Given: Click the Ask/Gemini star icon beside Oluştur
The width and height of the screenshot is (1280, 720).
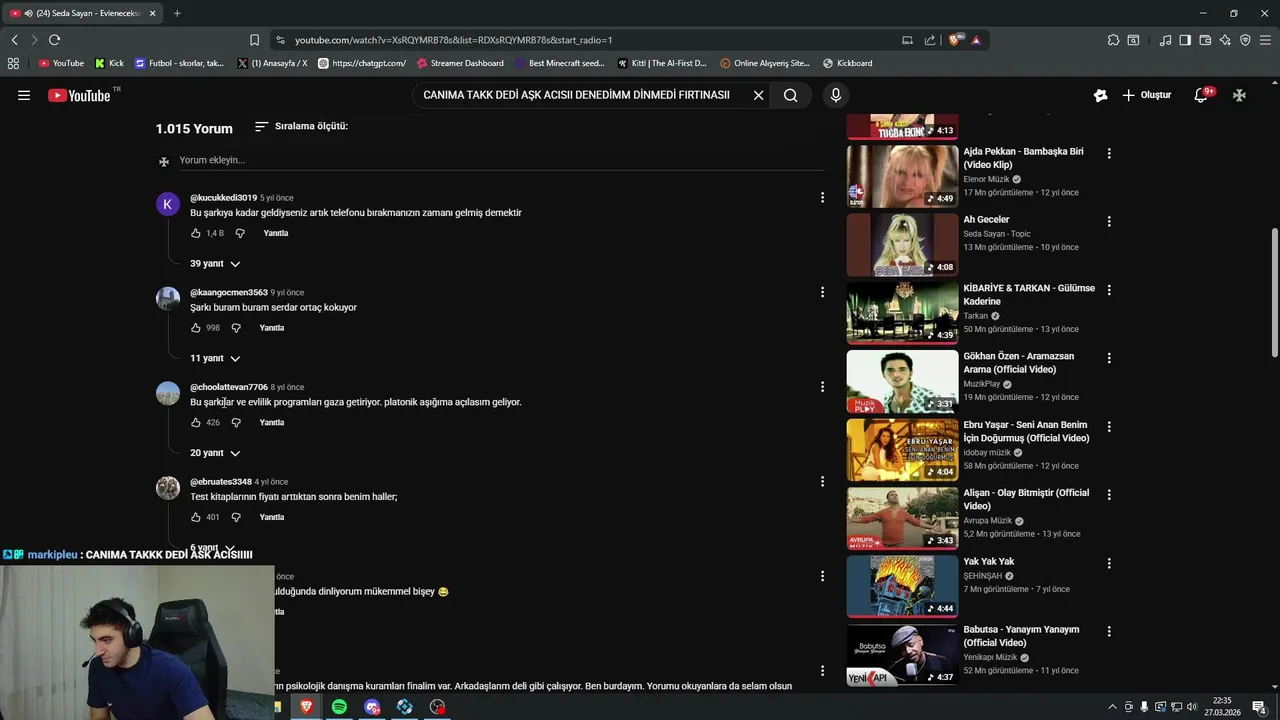Looking at the screenshot, I should 1100,95.
